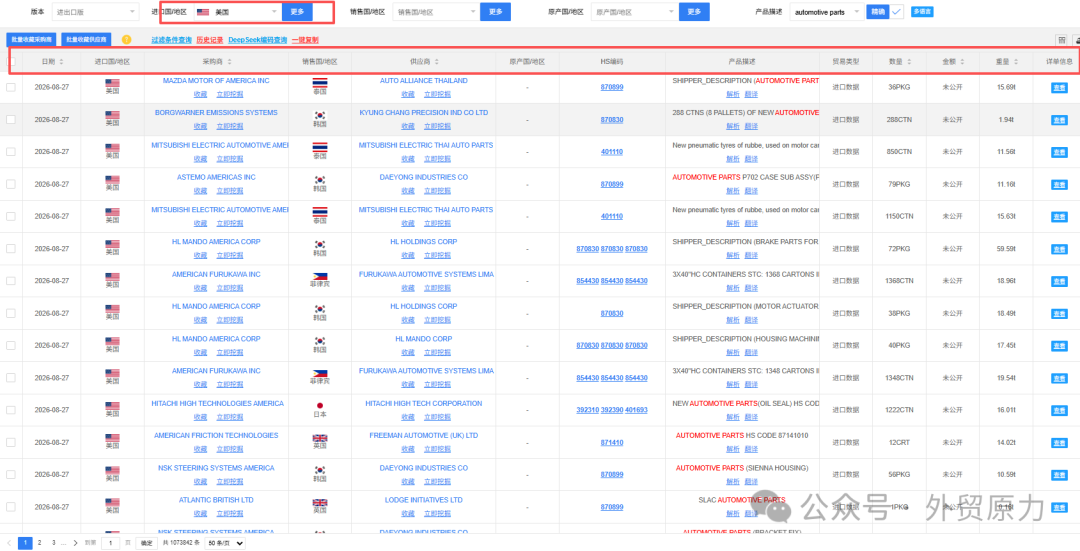Viewport: 1080px width, 551px height.
Task: Click HS code 871410 link
Action: (x=612, y=443)
